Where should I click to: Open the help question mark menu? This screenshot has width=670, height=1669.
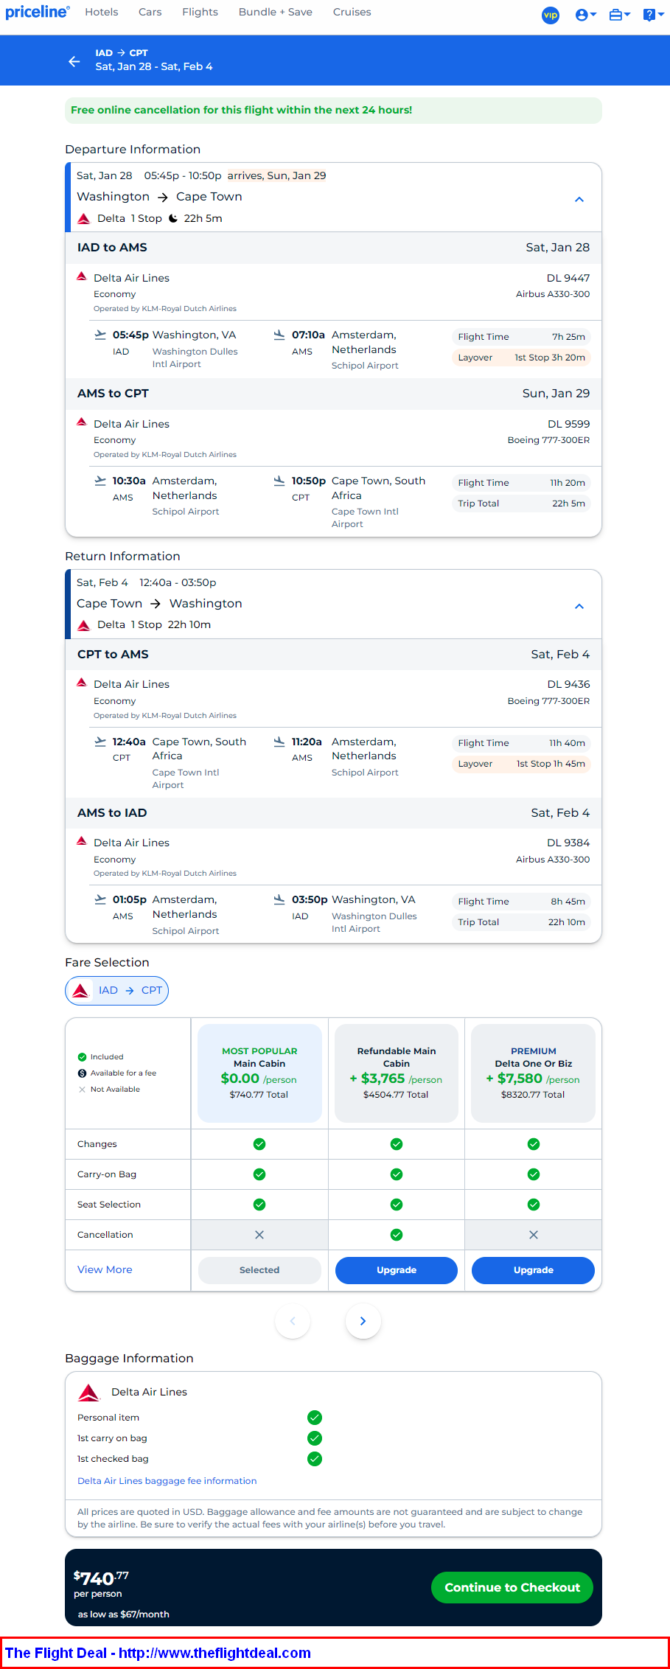pyautogui.click(x=653, y=15)
